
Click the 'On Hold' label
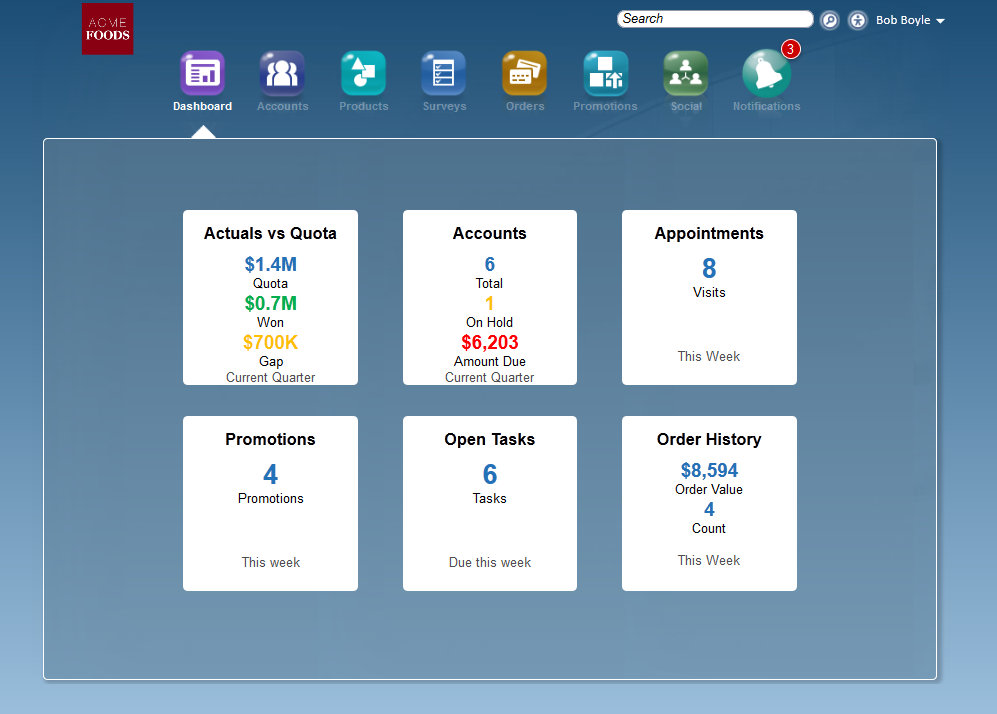coord(490,322)
